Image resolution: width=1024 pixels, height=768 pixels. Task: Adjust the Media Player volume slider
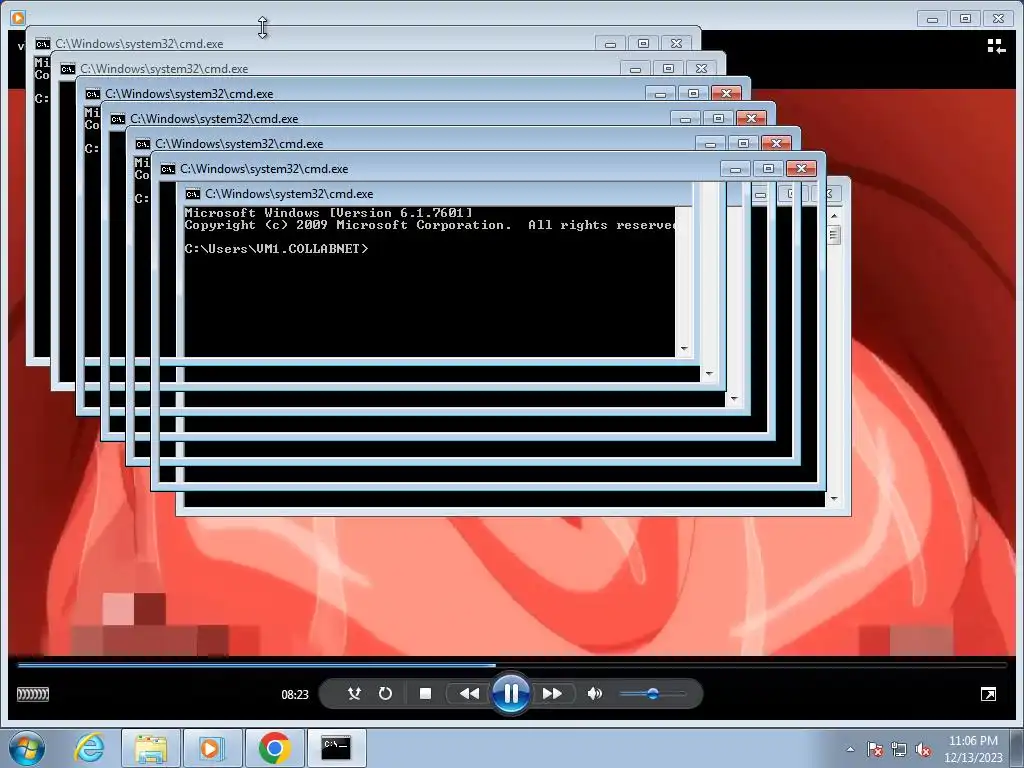coord(652,694)
